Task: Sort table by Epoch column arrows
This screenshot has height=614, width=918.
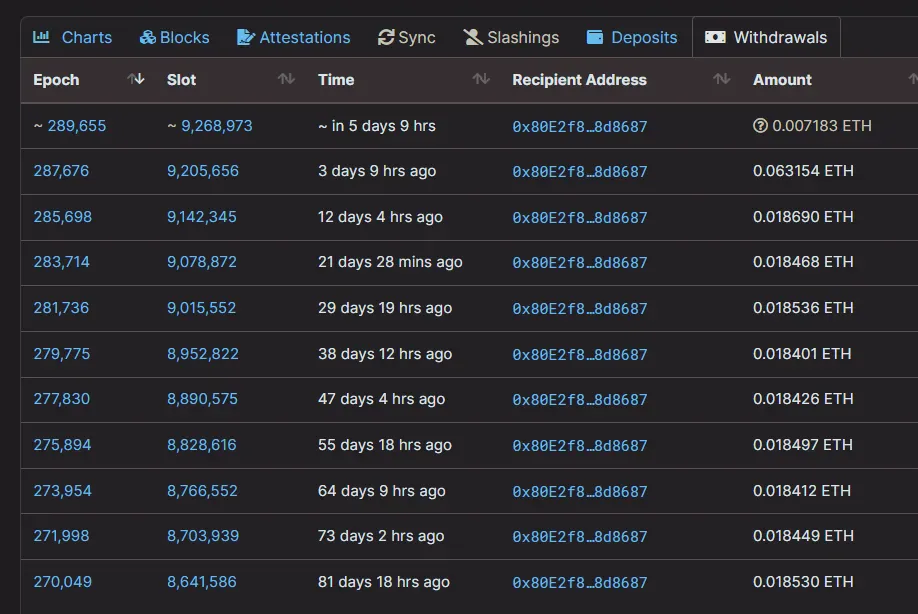Action: click(136, 79)
